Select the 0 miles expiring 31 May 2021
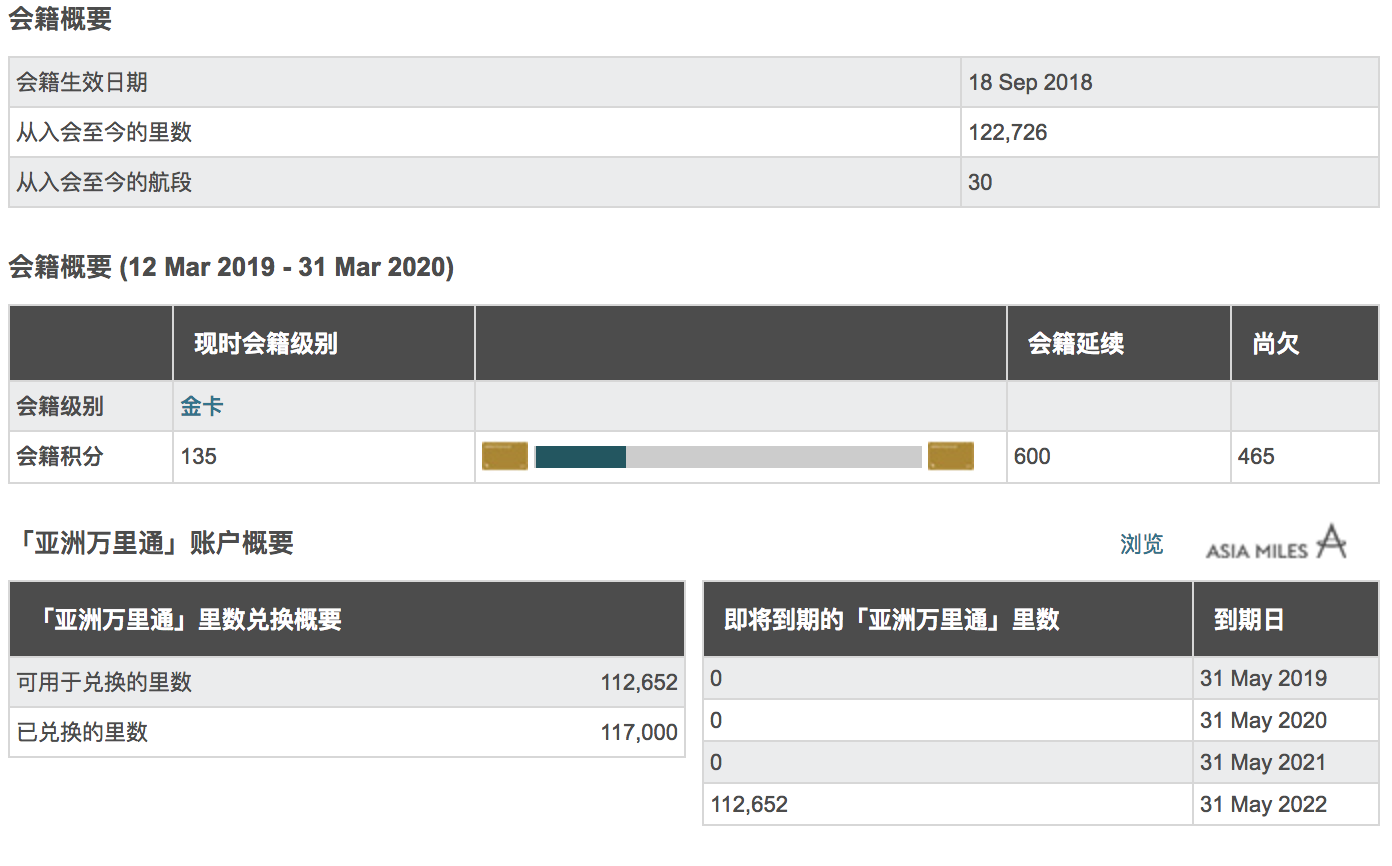The image size is (1392, 866). coord(716,762)
